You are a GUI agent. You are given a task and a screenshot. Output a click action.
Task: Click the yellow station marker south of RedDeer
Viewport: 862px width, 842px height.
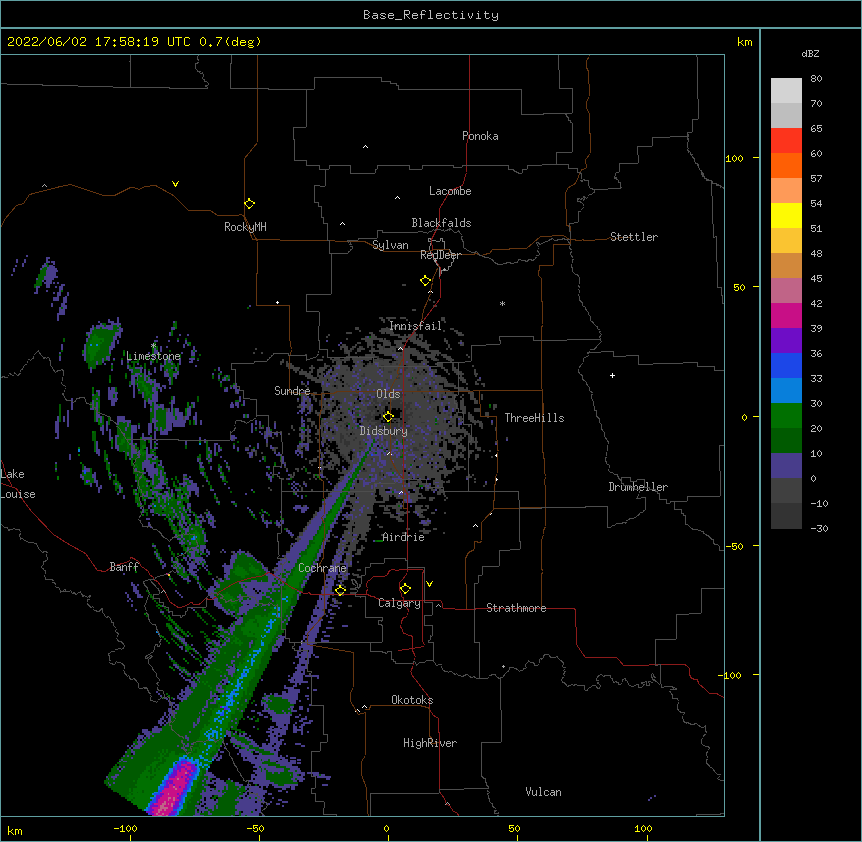[425, 281]
